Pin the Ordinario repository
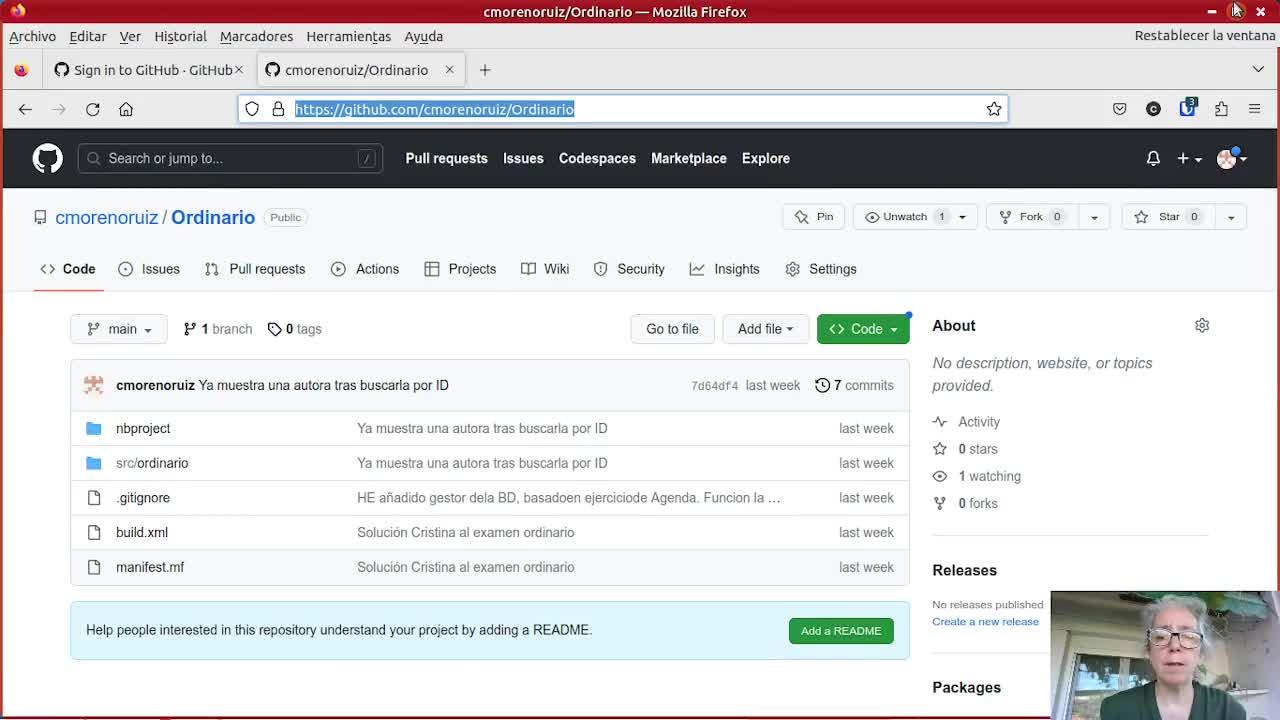The width and height of the screenshot is (1280, 720). click(x=814, y=217)
